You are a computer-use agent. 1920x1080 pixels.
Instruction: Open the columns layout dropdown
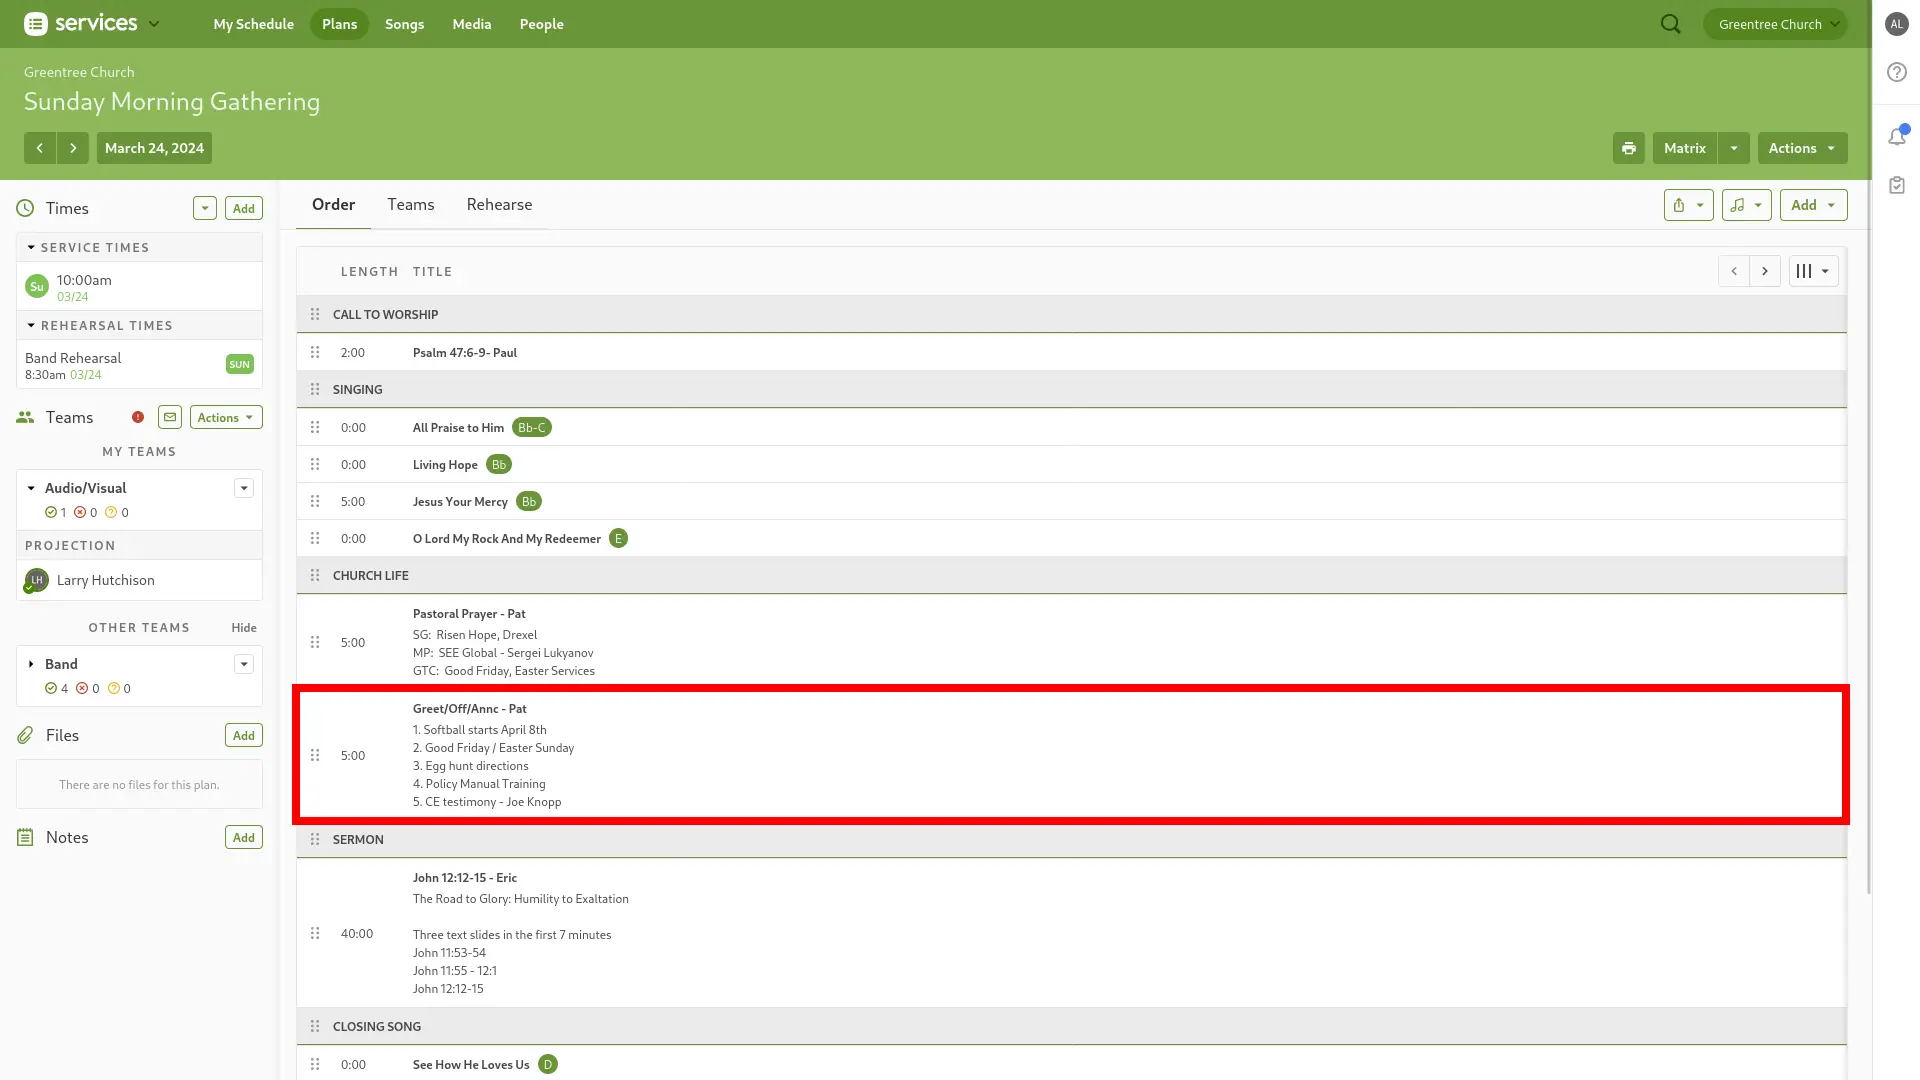1812,271
